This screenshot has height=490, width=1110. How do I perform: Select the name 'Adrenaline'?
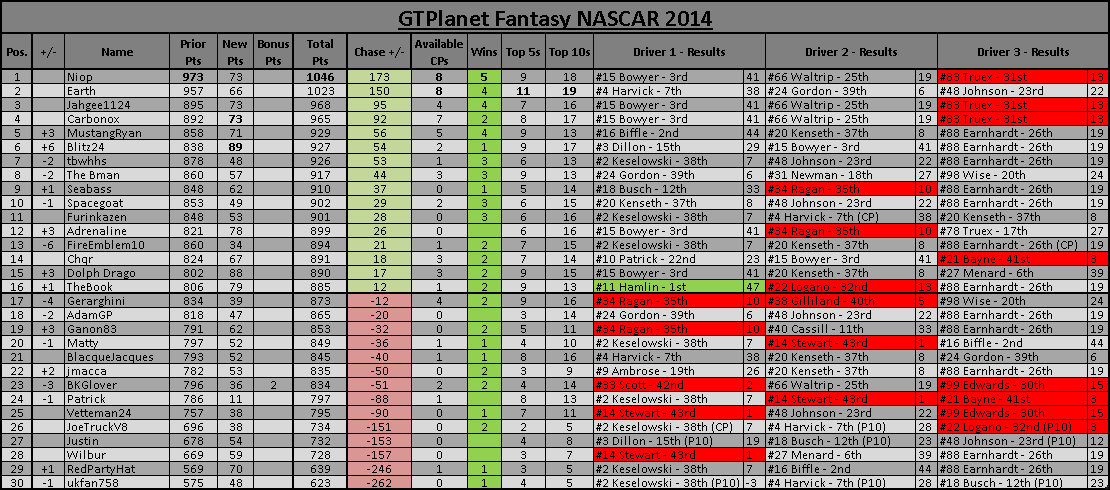(117, 230)
